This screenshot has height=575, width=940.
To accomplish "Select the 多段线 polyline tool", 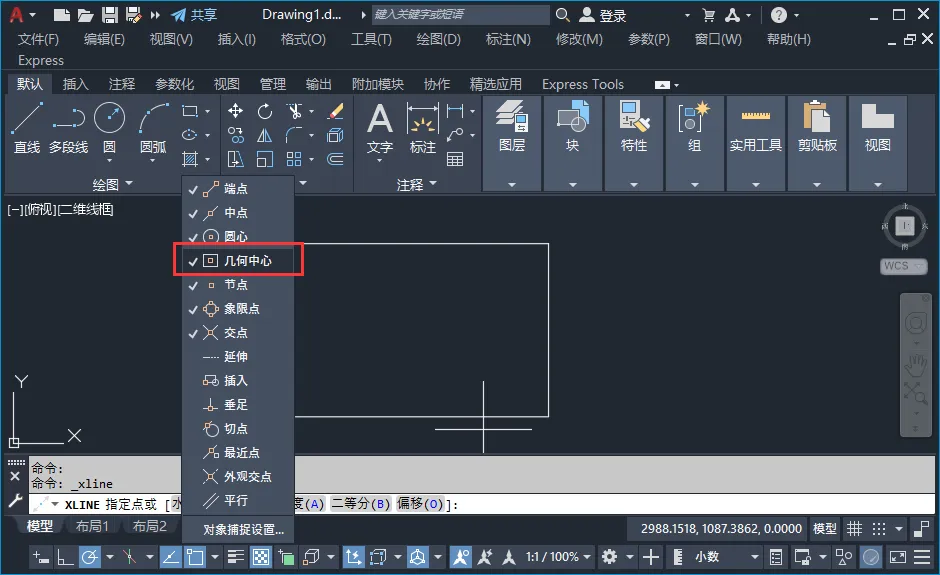I will point(68,127).
